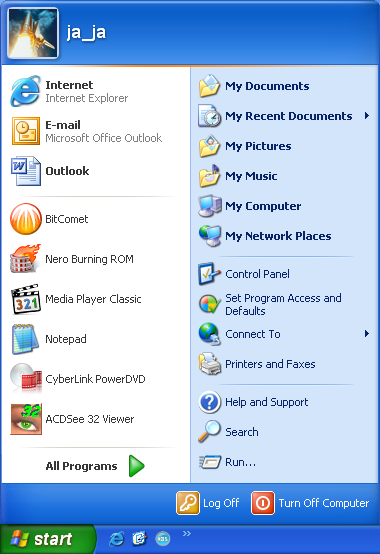
Task: Expand the My Recent Documents submenu arrow
Action: tap(367, 116)
